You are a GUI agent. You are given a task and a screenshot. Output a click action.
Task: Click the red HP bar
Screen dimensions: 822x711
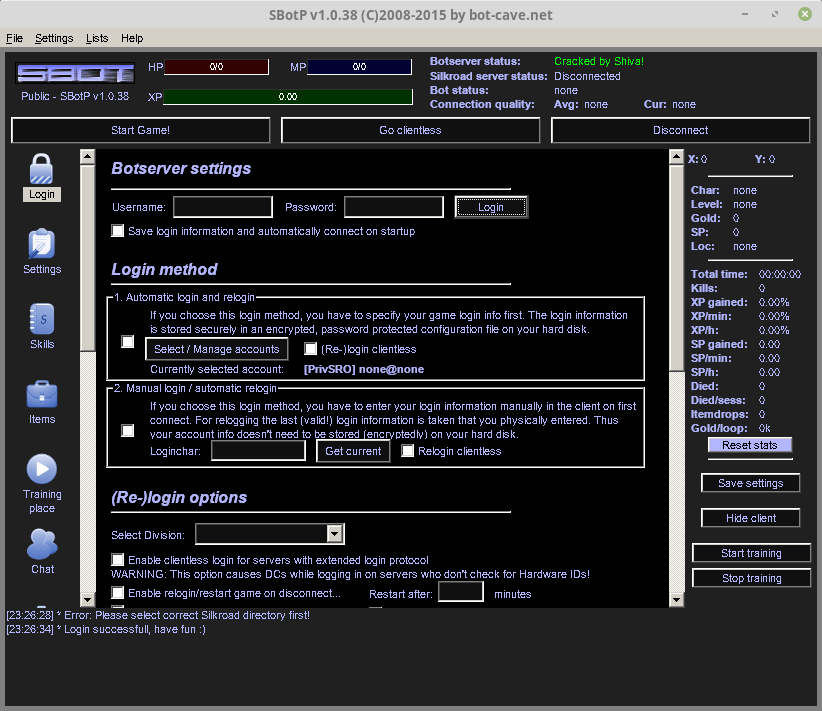217,67
